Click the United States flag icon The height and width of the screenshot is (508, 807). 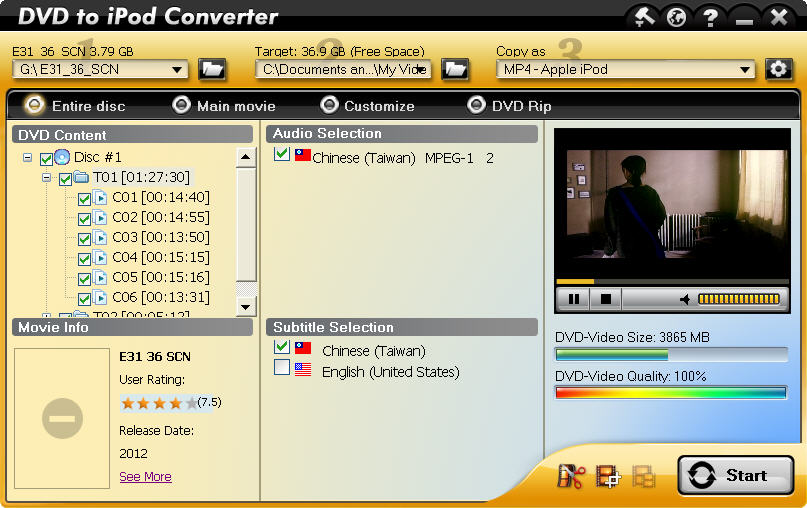[x=303, y=369]
